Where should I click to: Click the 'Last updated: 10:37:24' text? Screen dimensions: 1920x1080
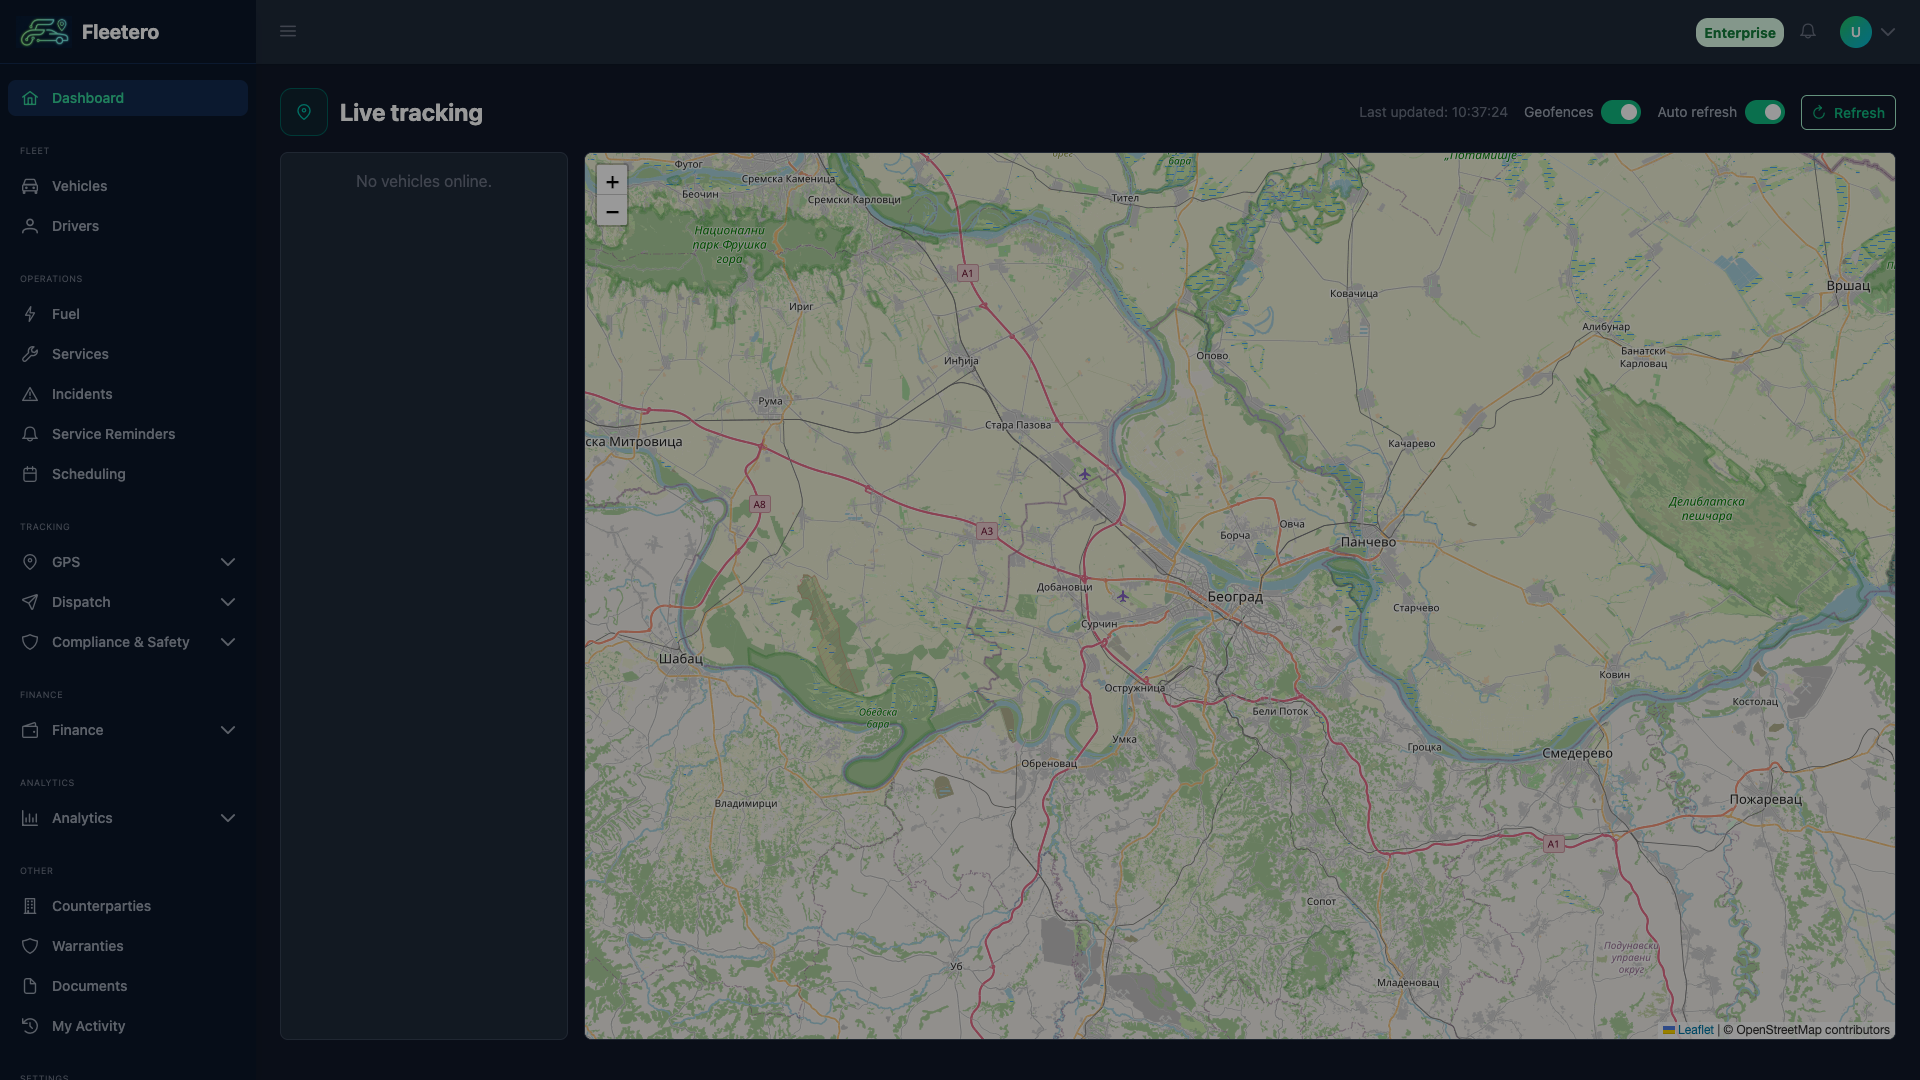click(1433, 112)
